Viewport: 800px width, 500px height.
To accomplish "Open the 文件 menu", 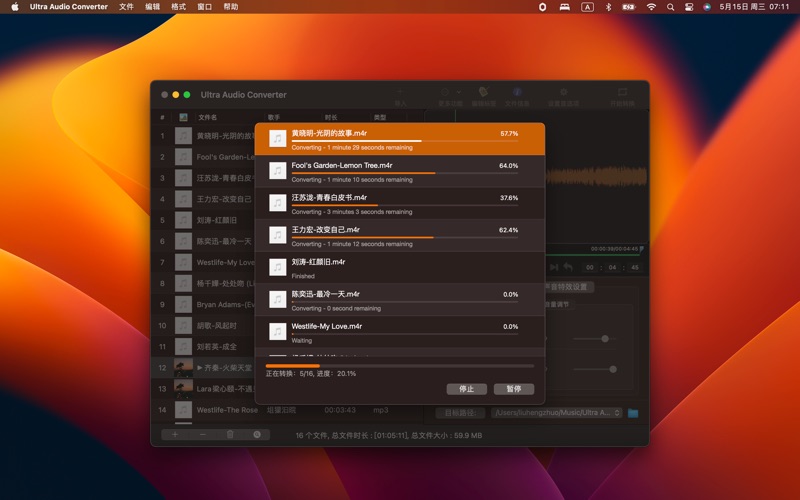I will click(126, 7).
